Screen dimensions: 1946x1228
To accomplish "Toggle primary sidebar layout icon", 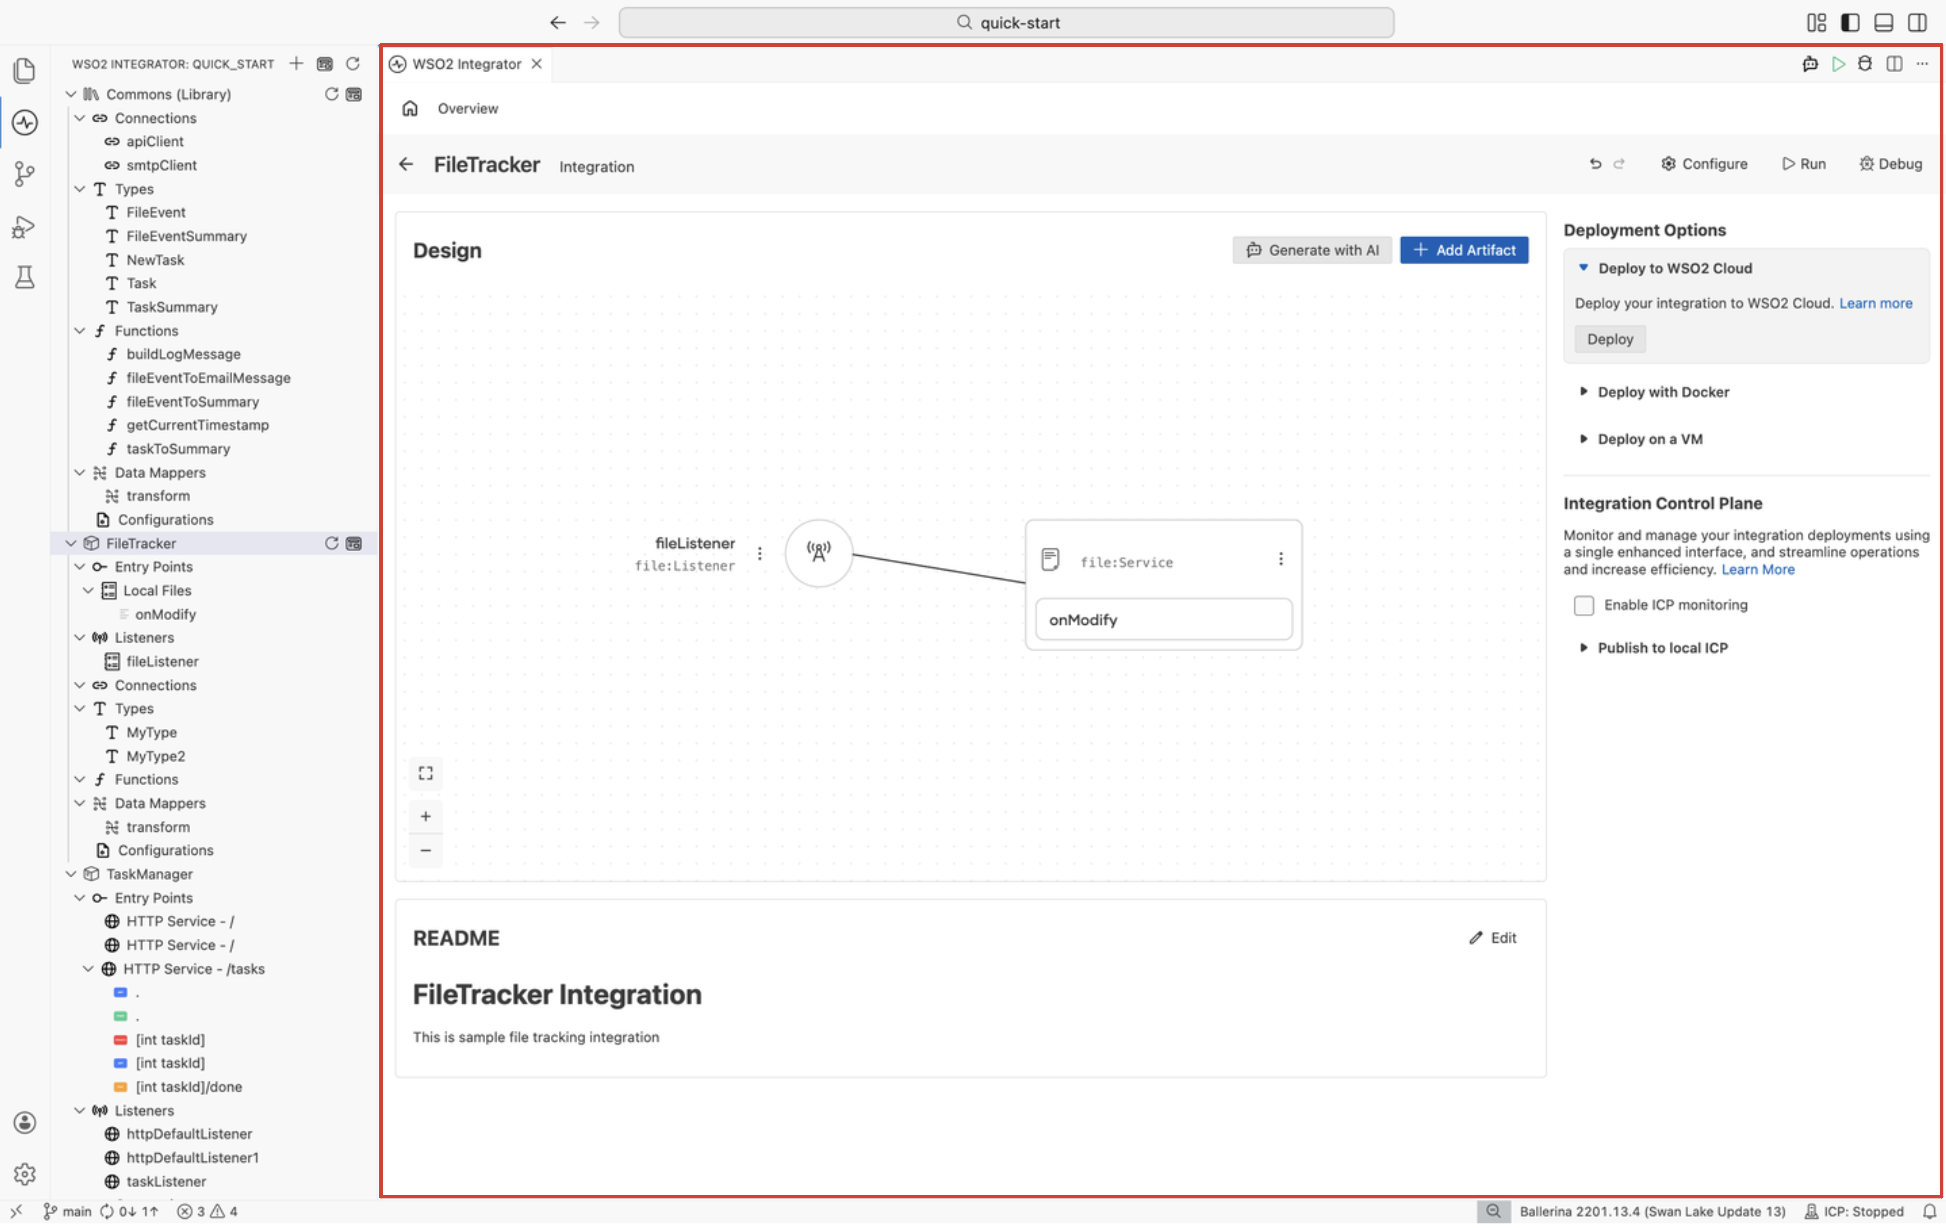I will (1850, 22).
